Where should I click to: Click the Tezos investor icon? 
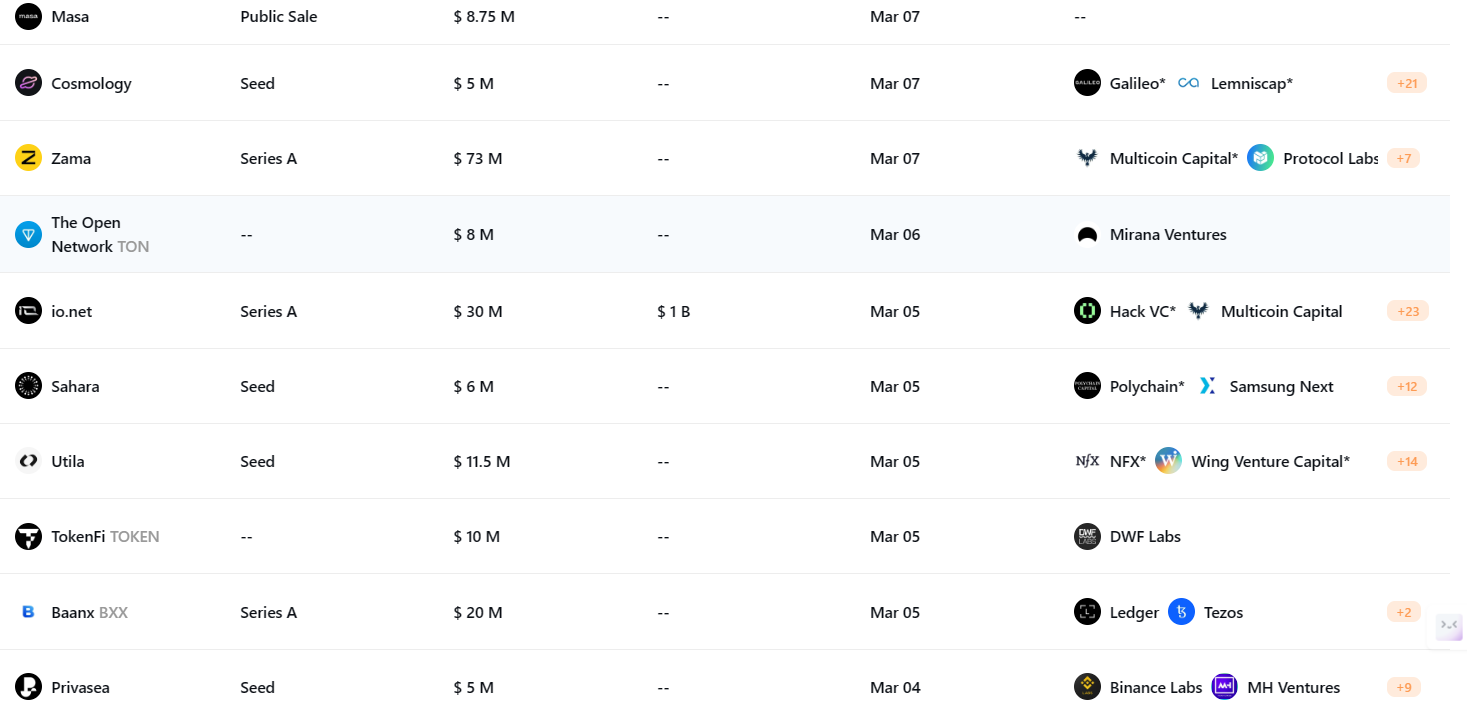tap(1181, 612)
